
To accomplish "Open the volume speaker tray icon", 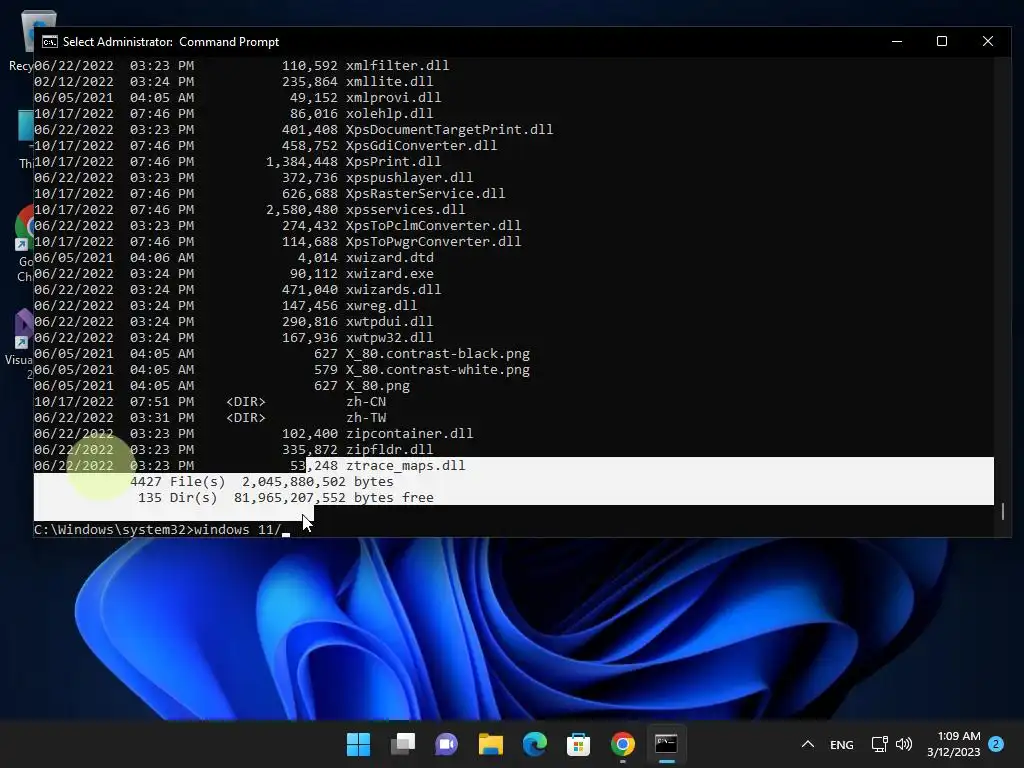I will coord(904,744).
